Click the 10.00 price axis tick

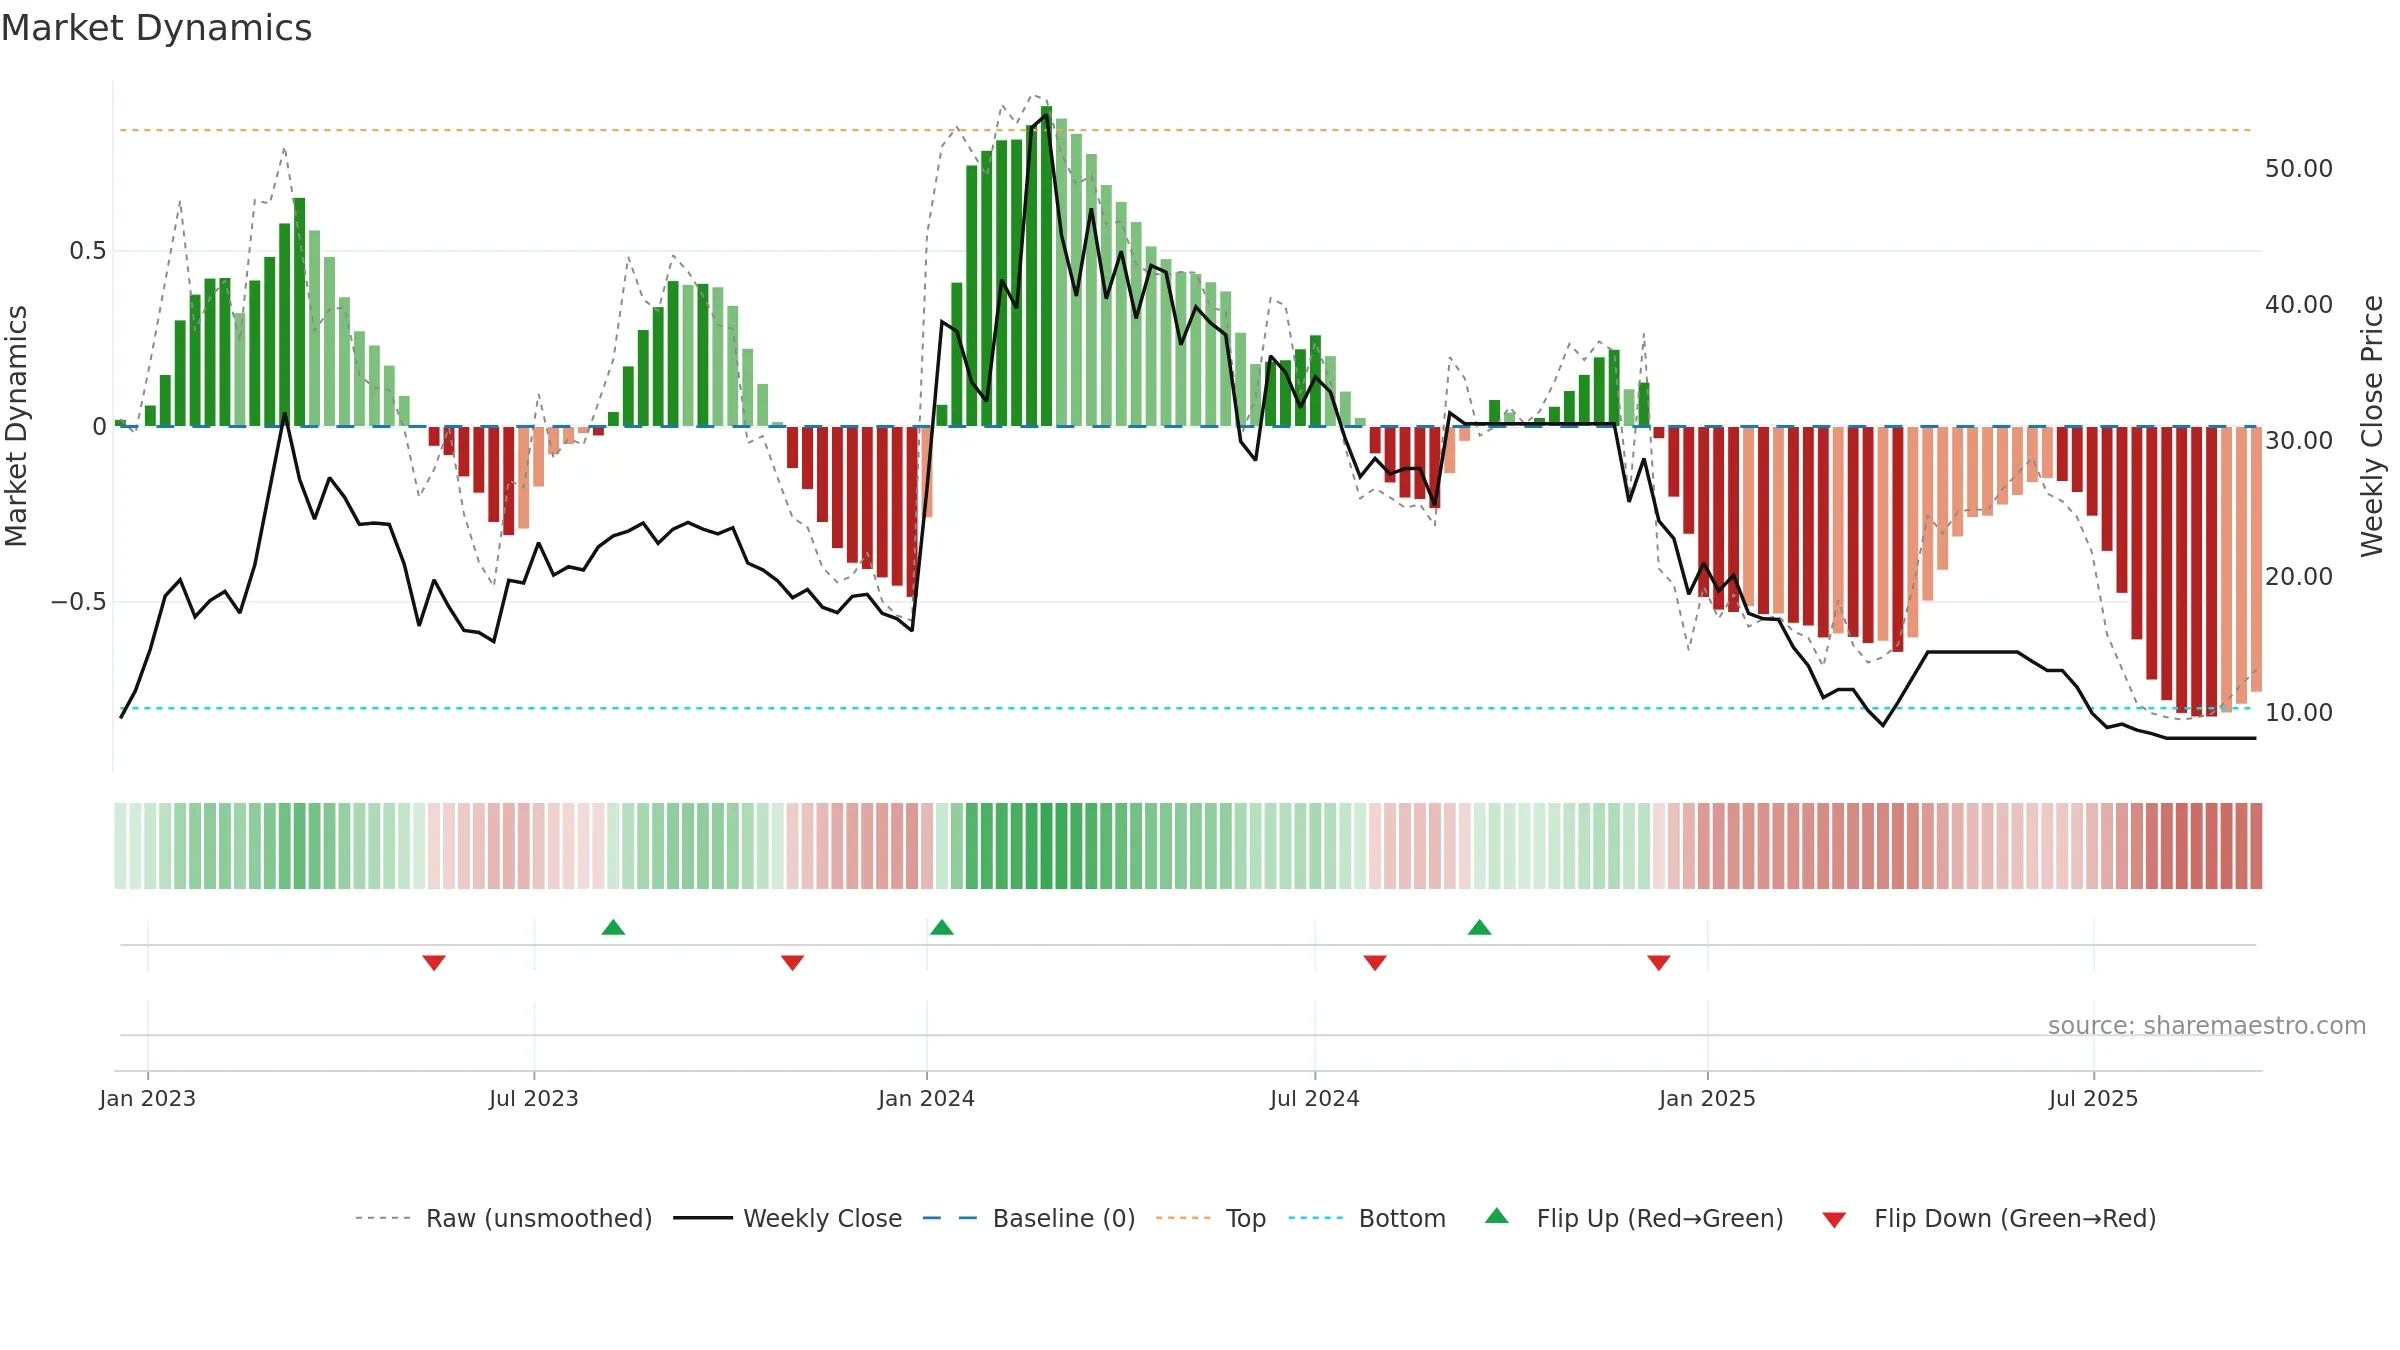[x=2299, y=713]
